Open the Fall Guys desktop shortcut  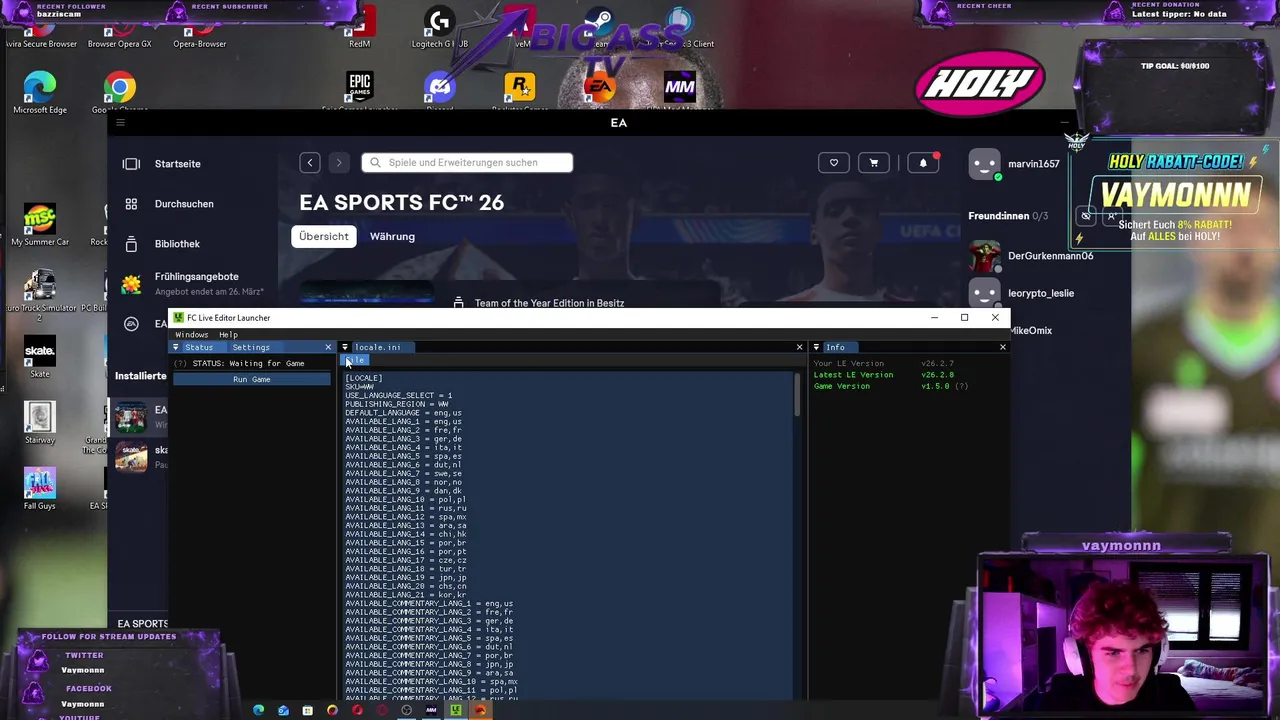point(40,488)
